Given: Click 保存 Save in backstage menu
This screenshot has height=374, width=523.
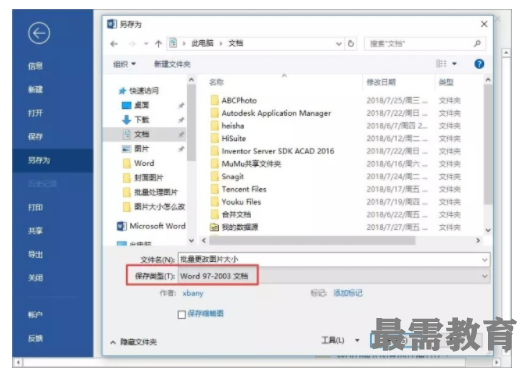Looking at the screenshot, I should 35,136.
